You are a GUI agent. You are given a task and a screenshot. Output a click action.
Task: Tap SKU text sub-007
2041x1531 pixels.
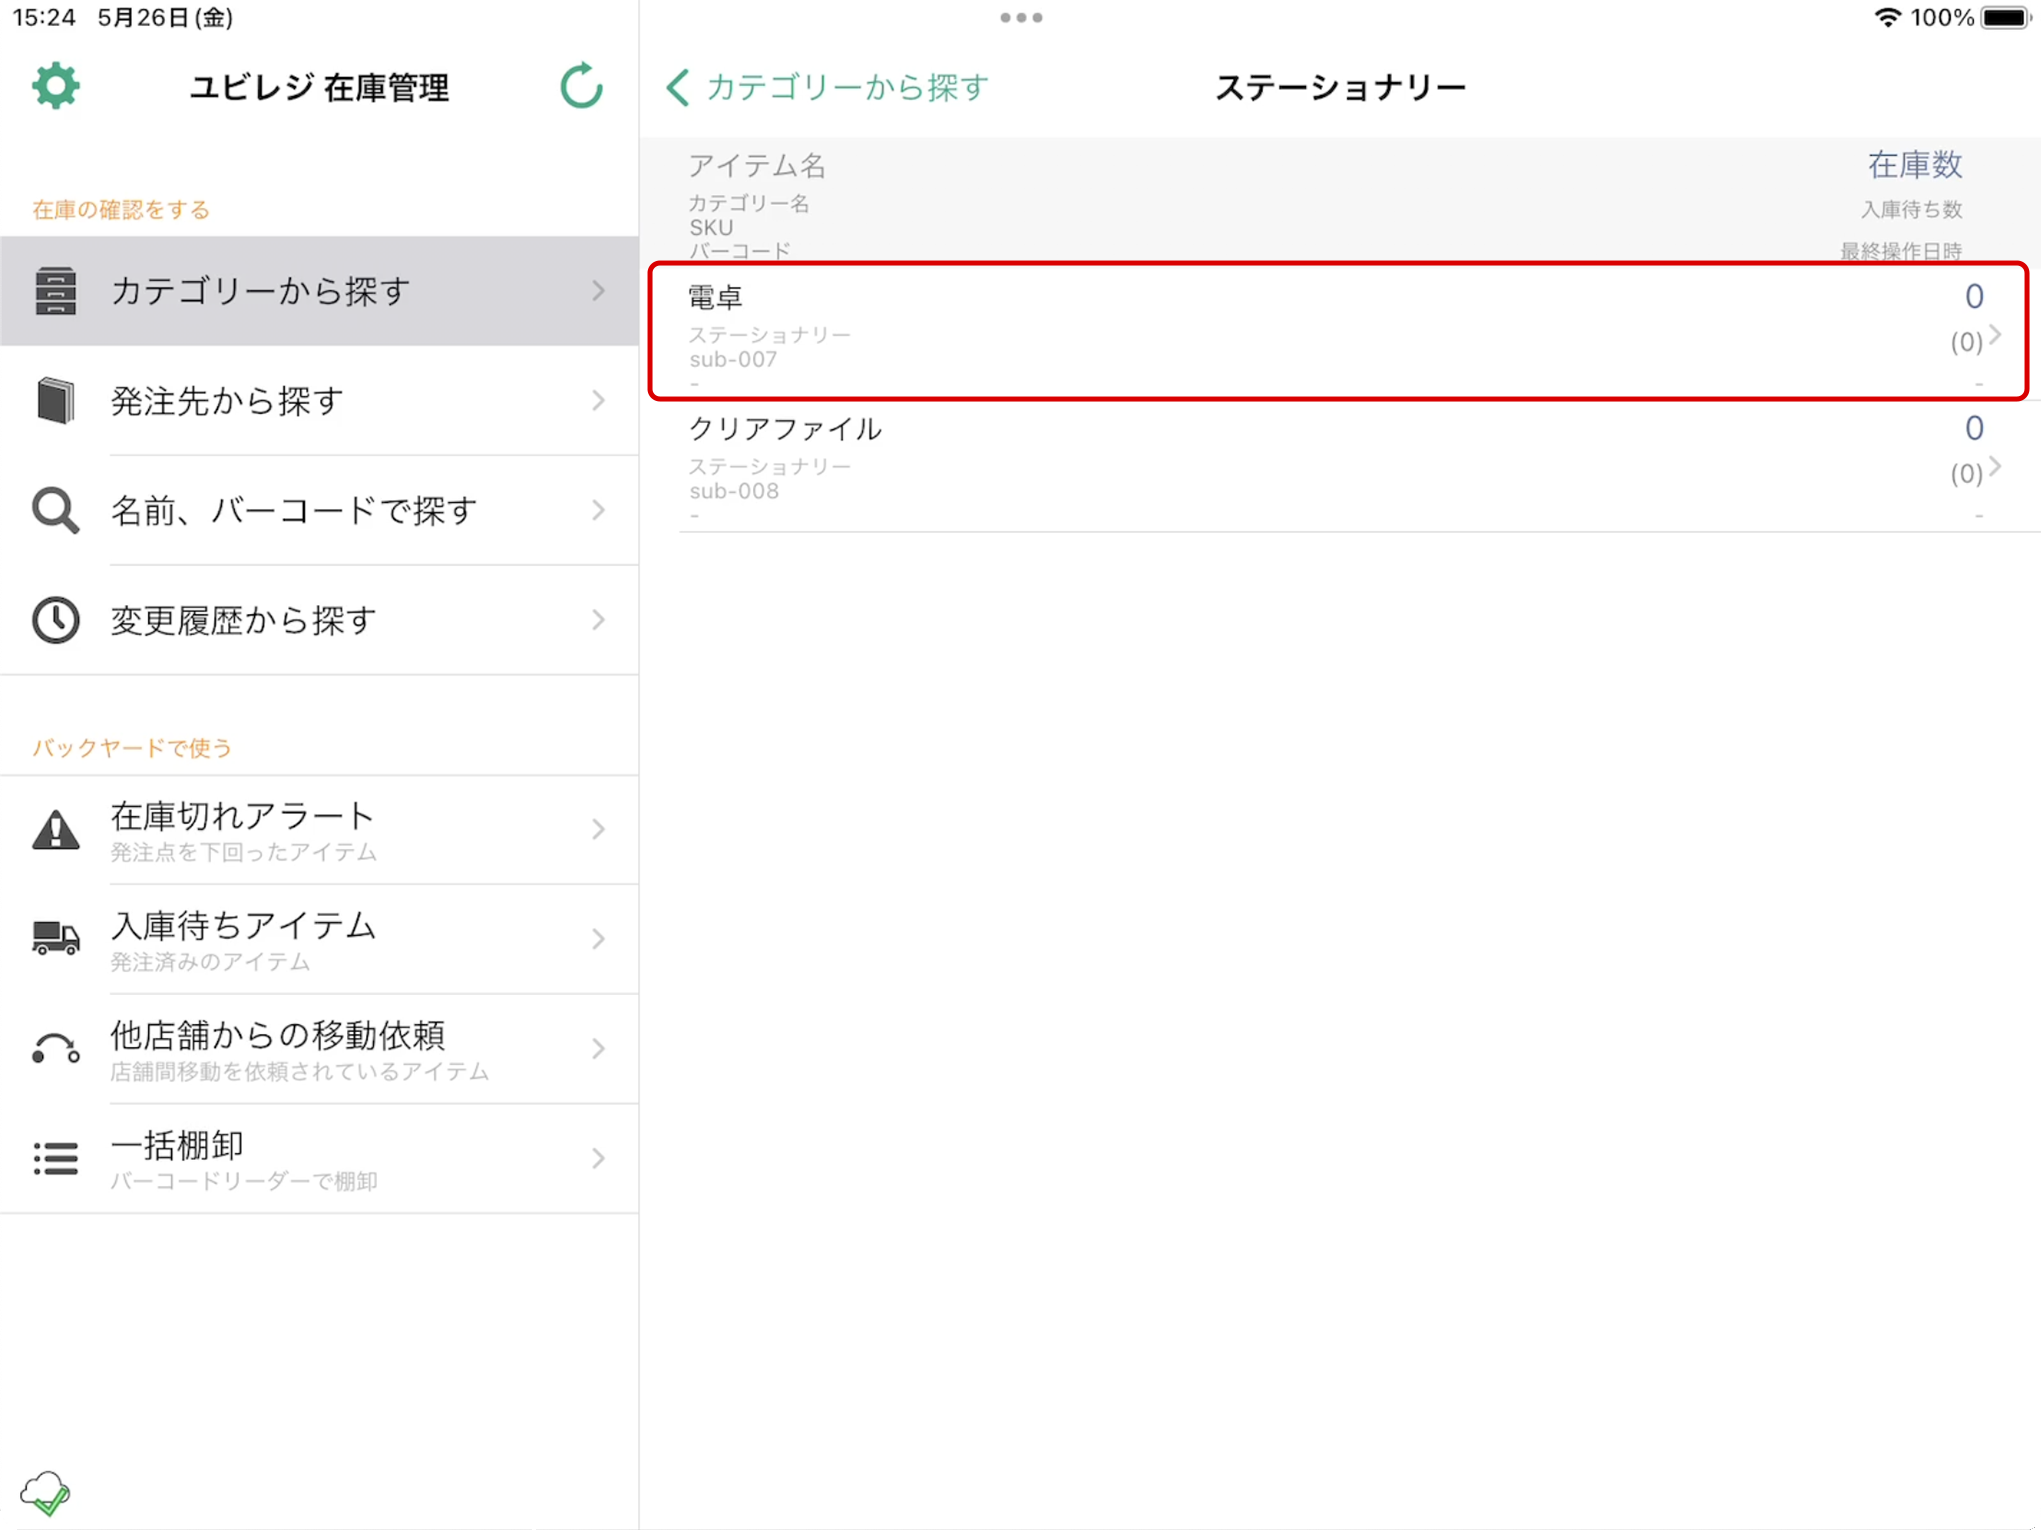pyautogui.click(x=733, y=360)
